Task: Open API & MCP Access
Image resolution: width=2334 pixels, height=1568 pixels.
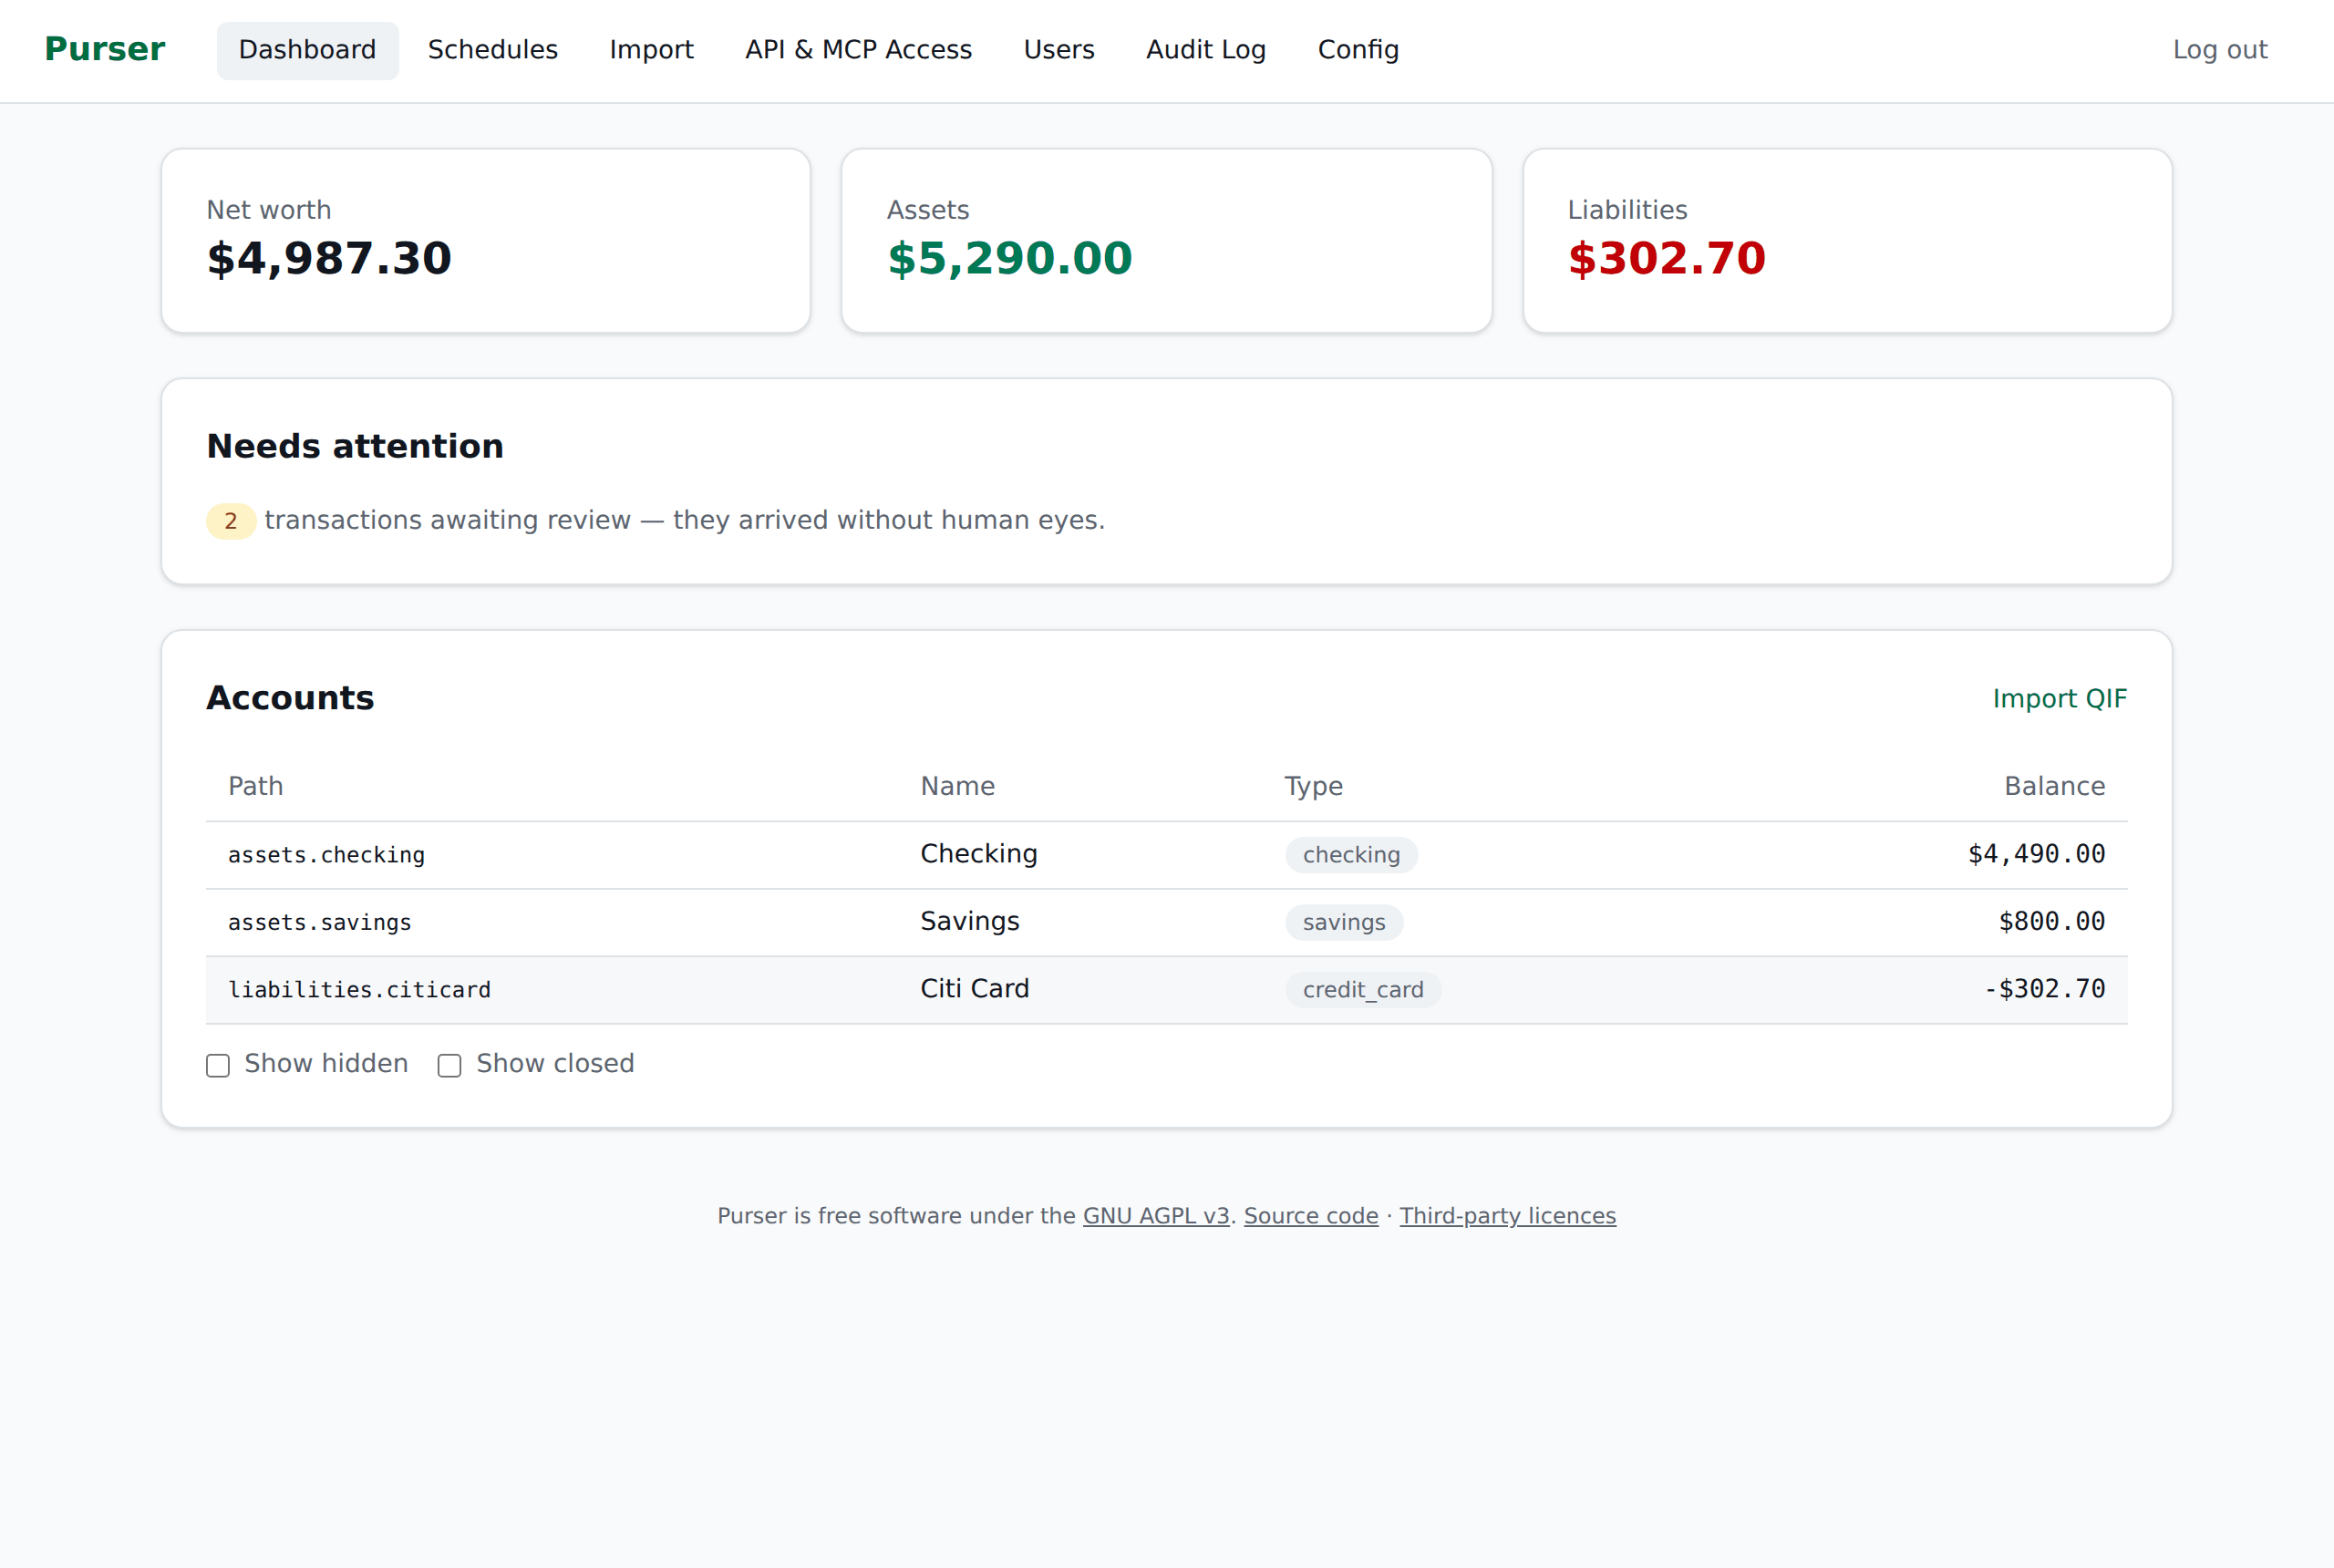Action: [x=858, y=50]
